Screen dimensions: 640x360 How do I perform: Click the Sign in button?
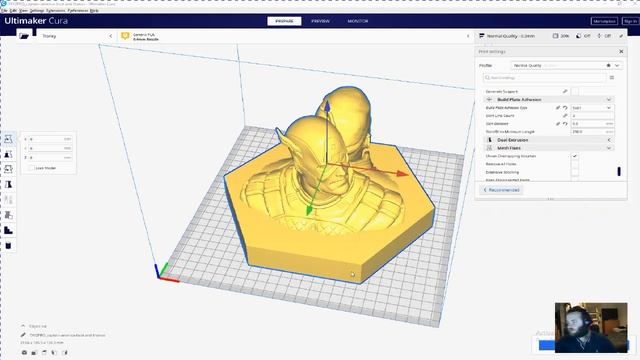click(x=630, y=21)
